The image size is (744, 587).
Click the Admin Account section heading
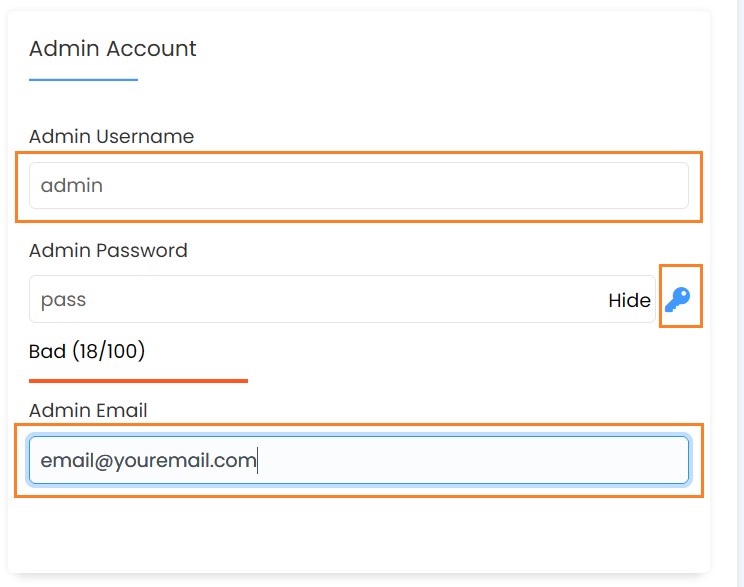[x=112, y=48]
